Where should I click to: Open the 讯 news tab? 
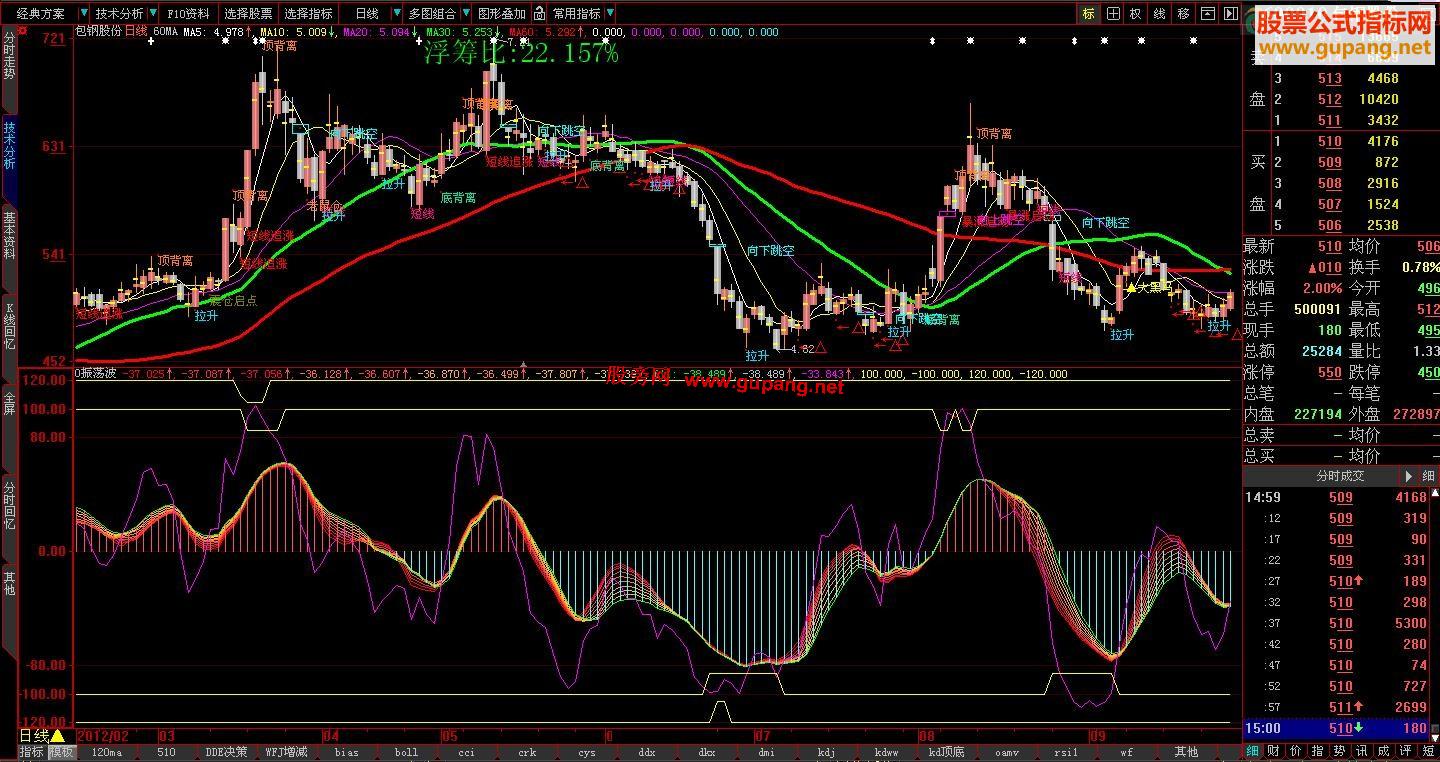click(x=1362, y=751)
